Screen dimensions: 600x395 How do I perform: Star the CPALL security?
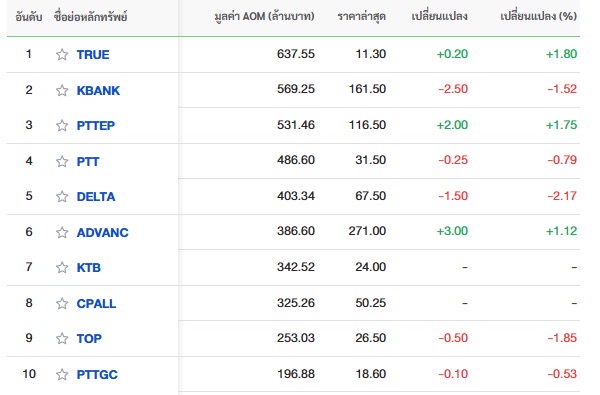tap(62, 304)
